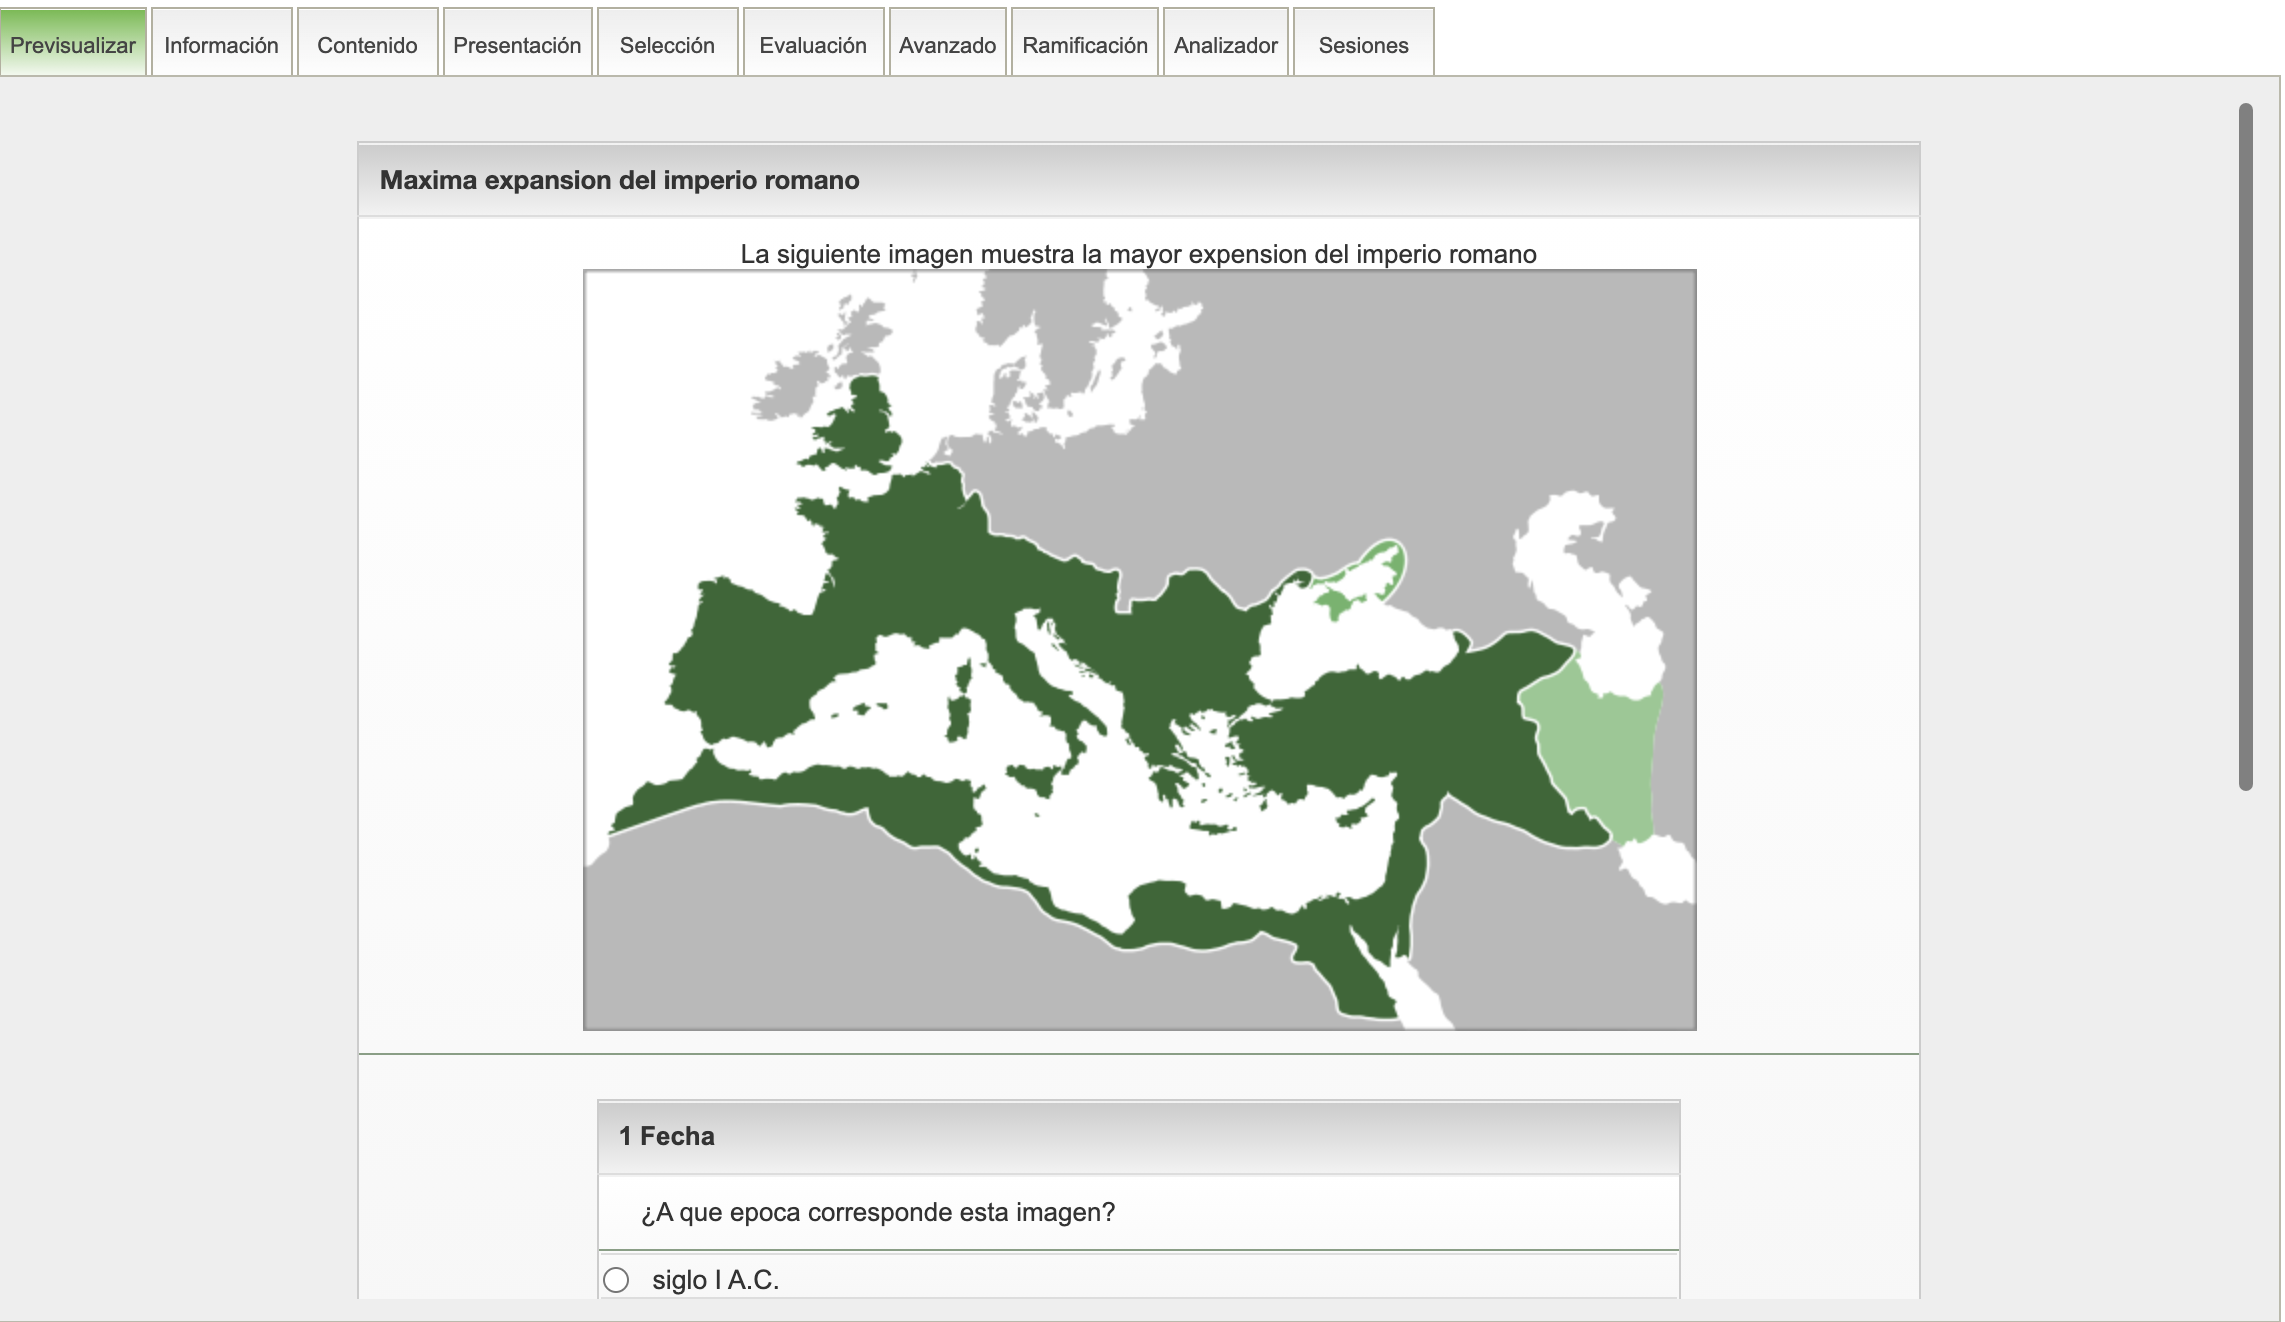Click the 'siglo I A.C.' answer label
This screenshot has height=1322, width=2285.
coord(715,1280)
